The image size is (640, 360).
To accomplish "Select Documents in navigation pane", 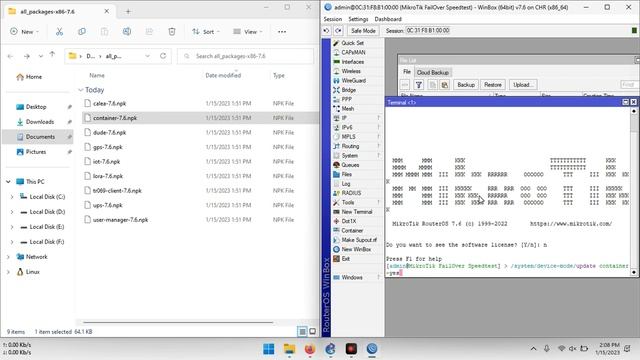I will pyautogui.click(x=38, y=137).
